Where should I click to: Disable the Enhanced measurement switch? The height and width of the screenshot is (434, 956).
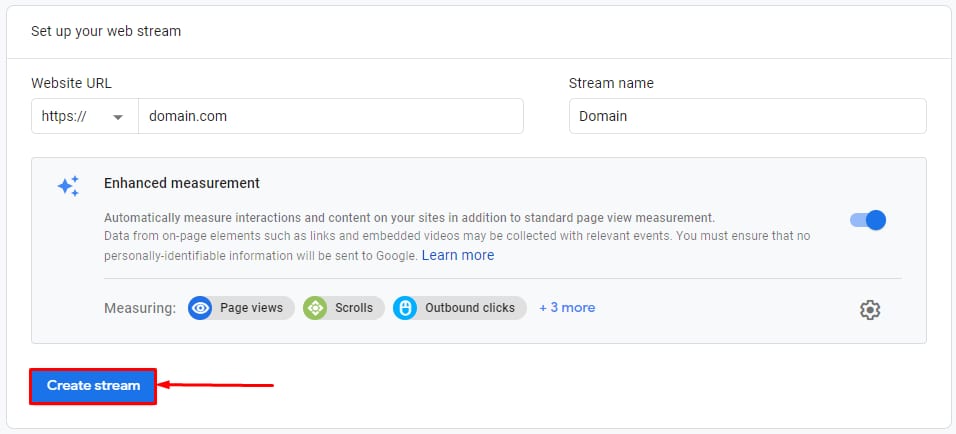pyautogui.click(x=867, y=220)
